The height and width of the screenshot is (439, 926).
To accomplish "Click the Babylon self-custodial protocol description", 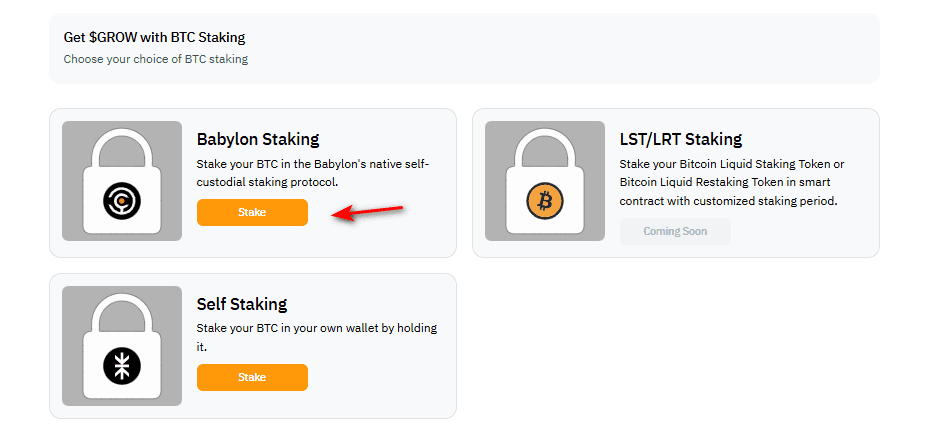I will (x=313, y=173).
